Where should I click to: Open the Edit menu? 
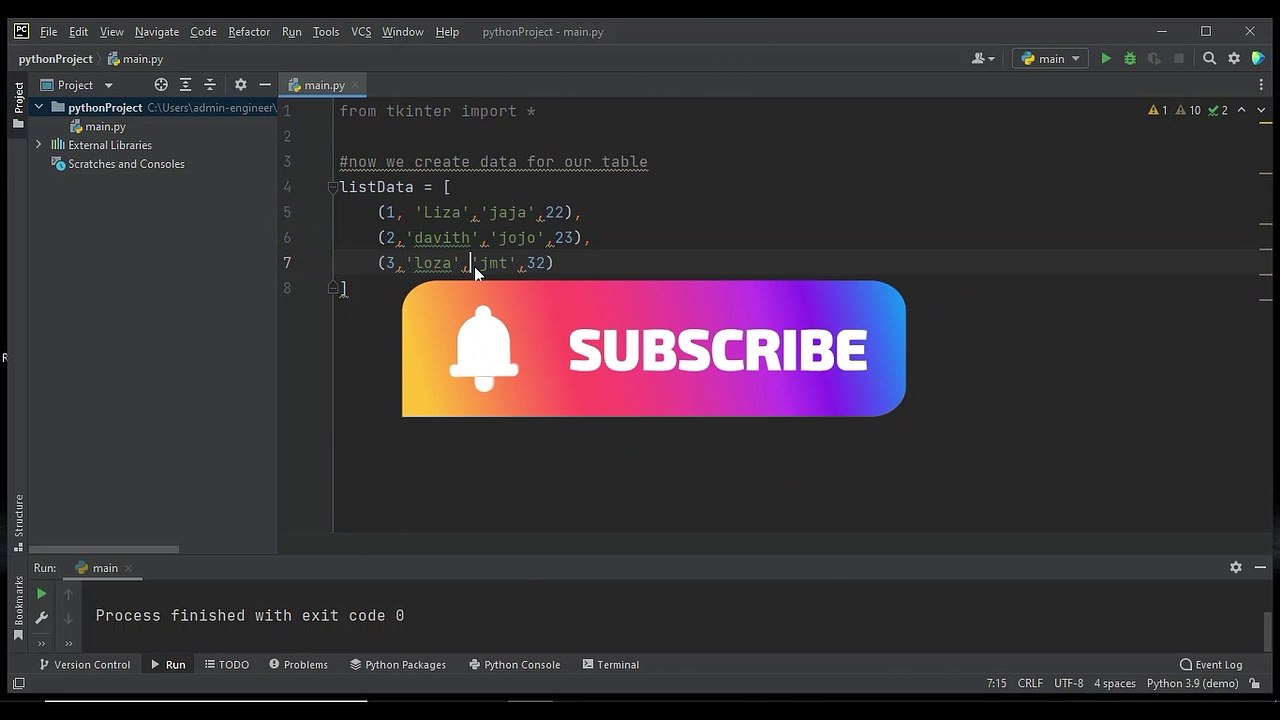[x=78, y=32]
